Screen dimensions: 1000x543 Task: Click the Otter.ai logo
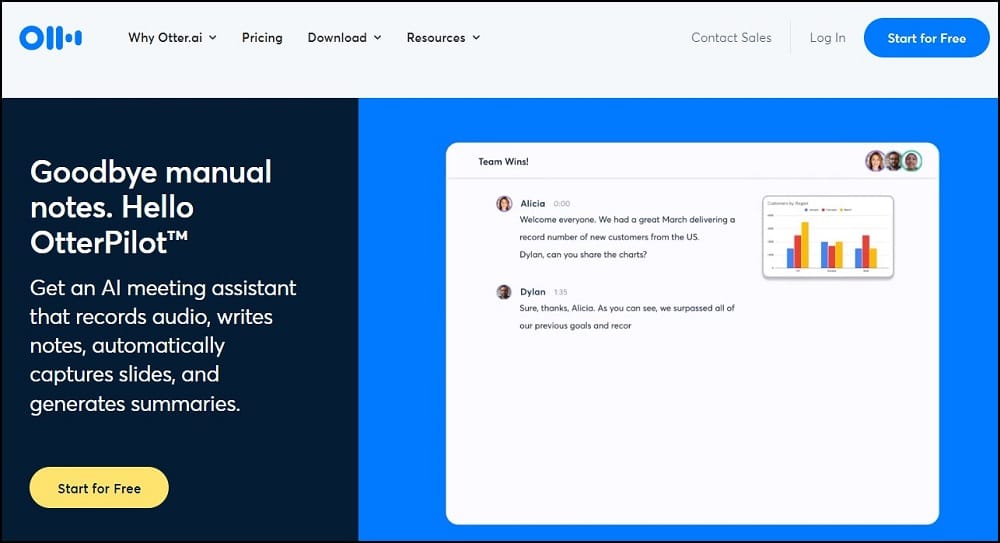tap(50, 38)
